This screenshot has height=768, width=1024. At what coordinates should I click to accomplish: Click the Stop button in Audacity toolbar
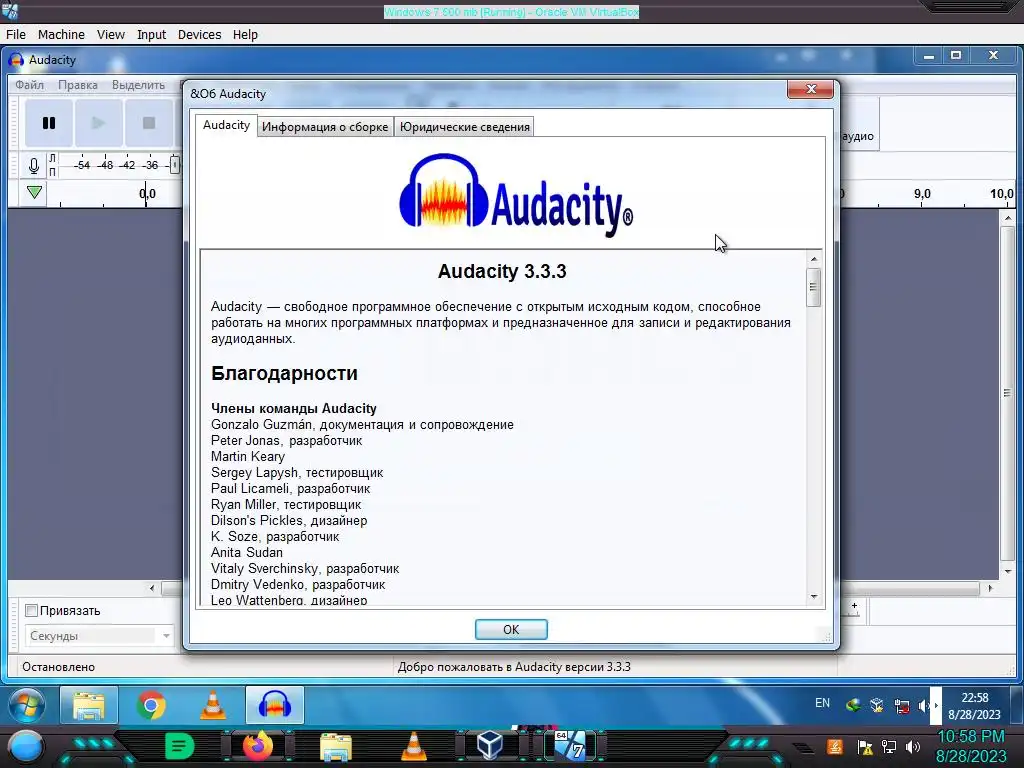point(149,123)
